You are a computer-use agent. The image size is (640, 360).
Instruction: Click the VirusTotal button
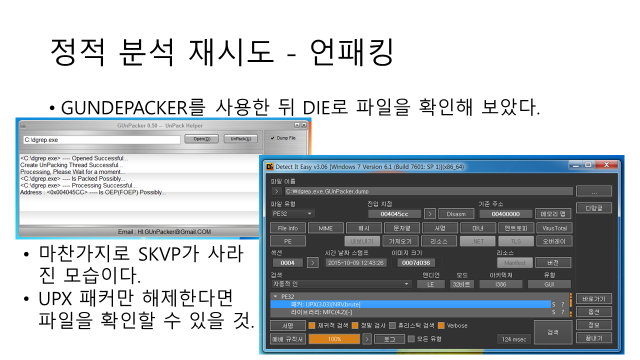coord(554,228)
